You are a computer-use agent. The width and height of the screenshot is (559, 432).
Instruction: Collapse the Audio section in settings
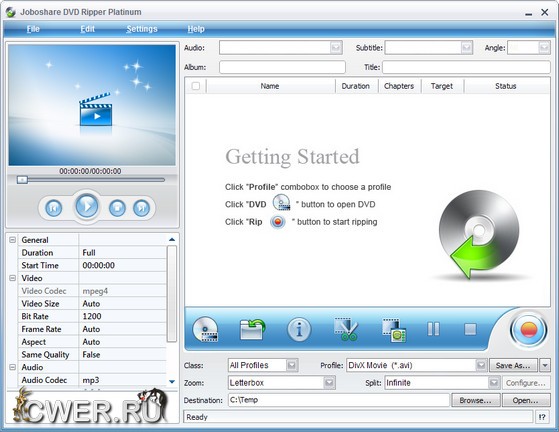(x=12, y=367)
